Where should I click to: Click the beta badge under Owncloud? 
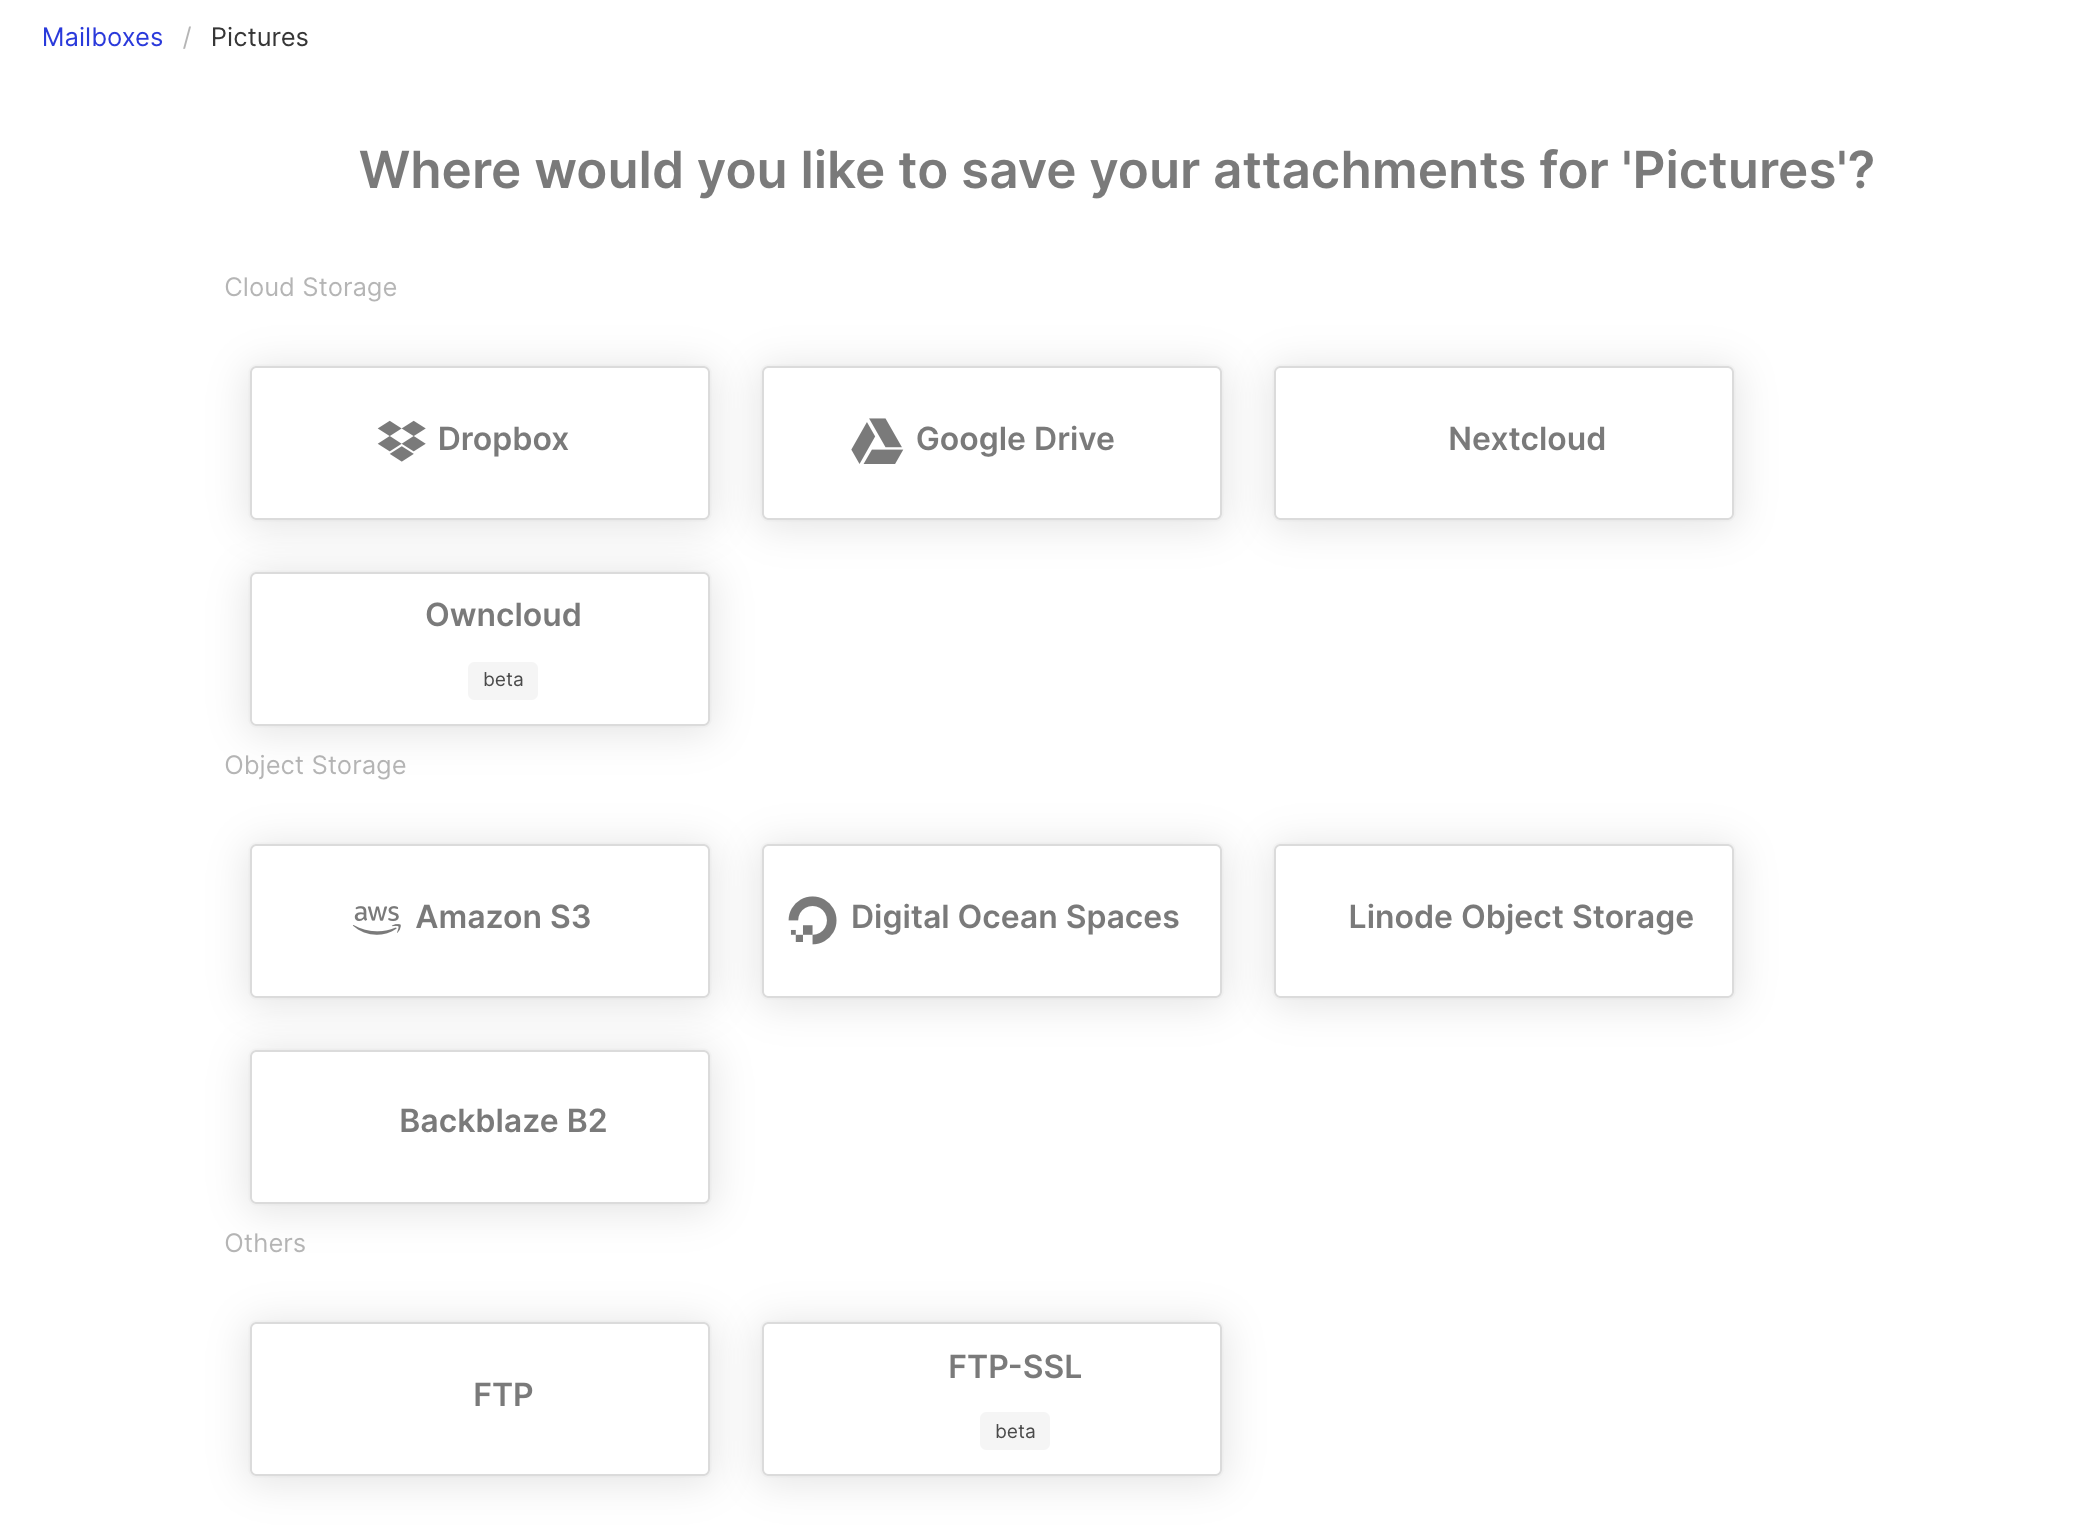point(503,680)
